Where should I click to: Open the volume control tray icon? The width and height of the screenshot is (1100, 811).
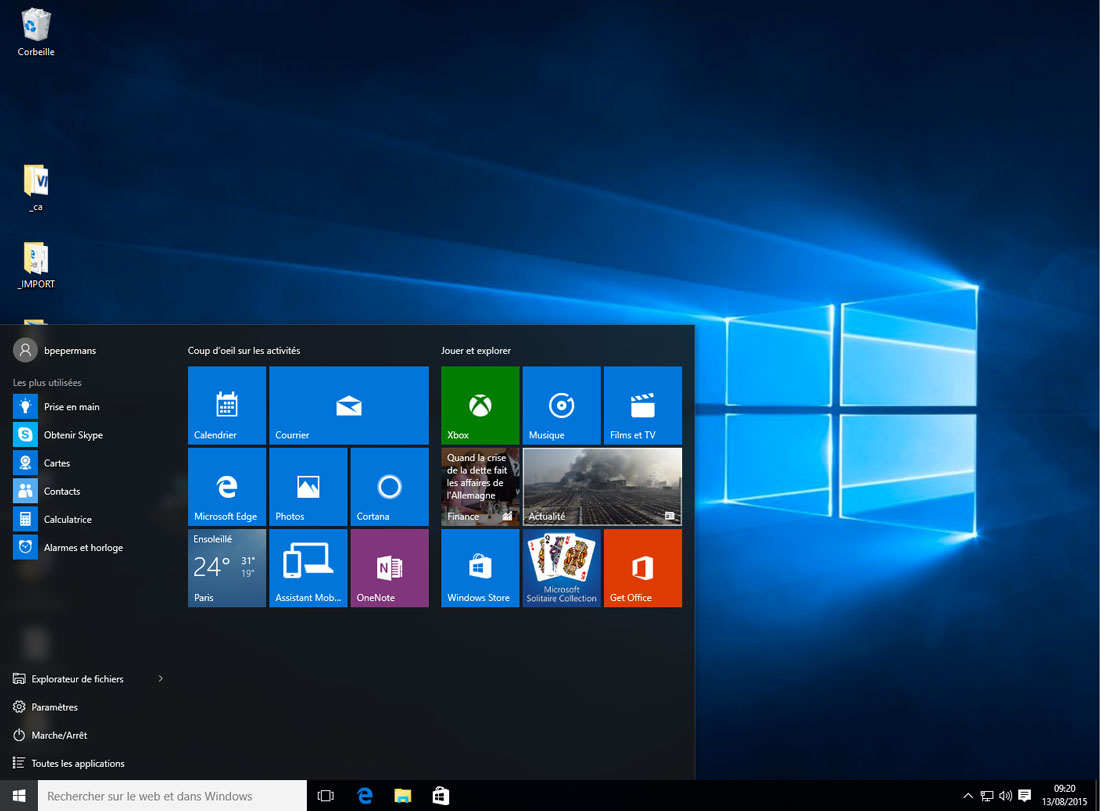click(1005, 796)
